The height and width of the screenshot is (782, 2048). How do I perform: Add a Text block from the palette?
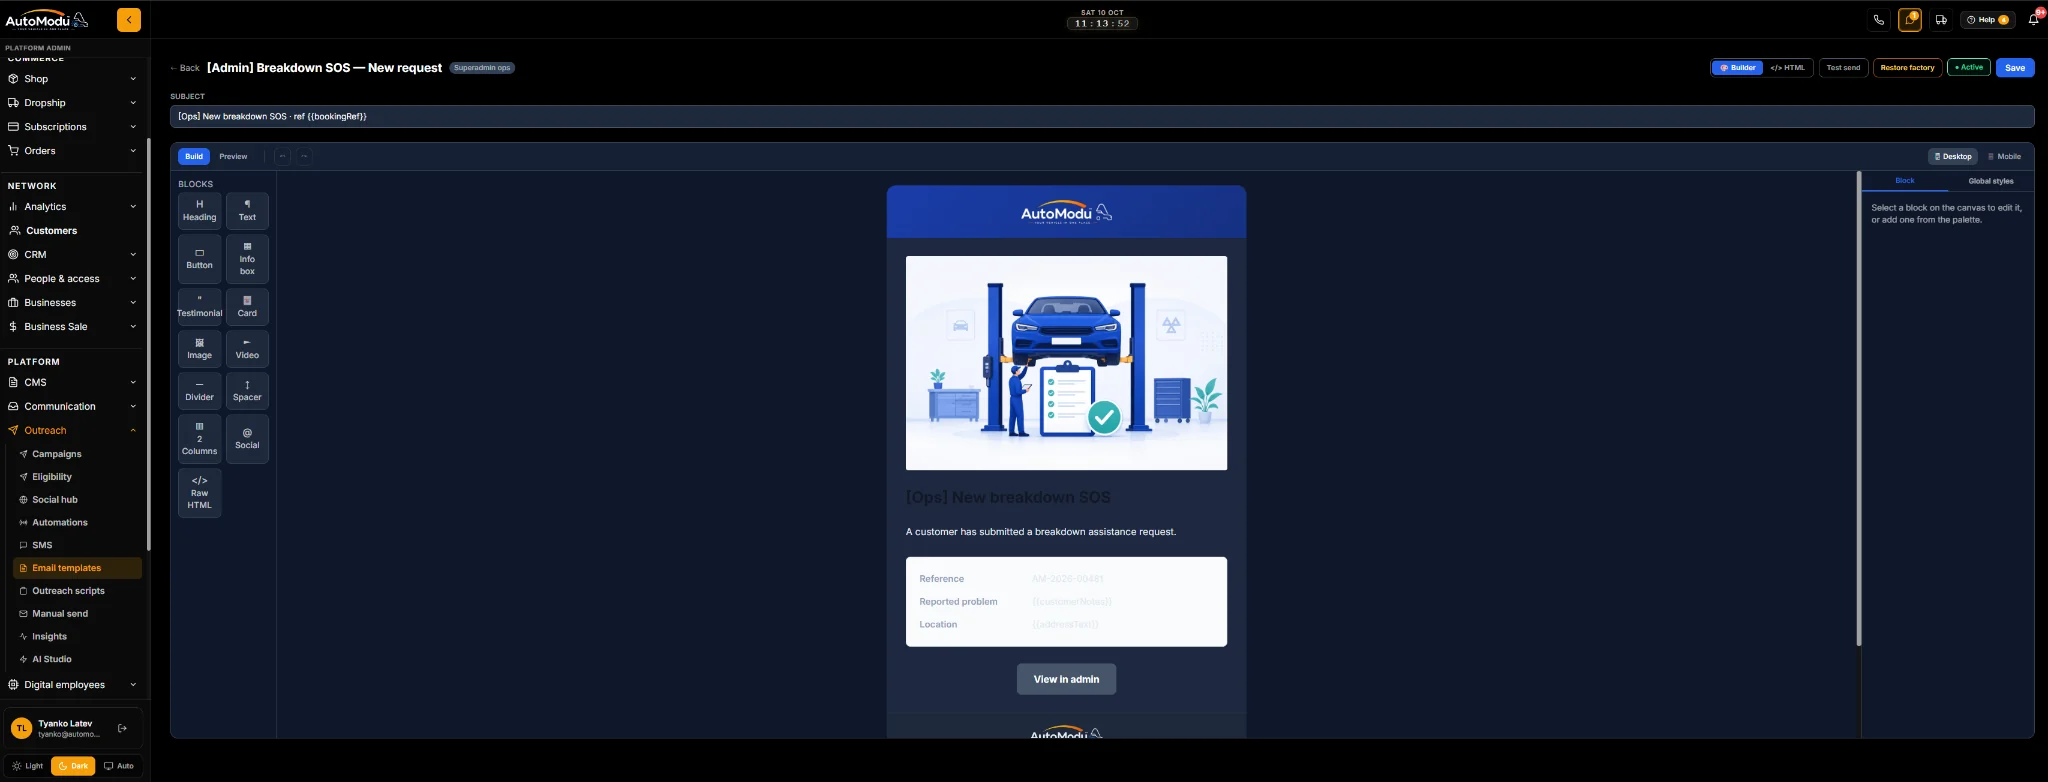click(x=247, y=211)
